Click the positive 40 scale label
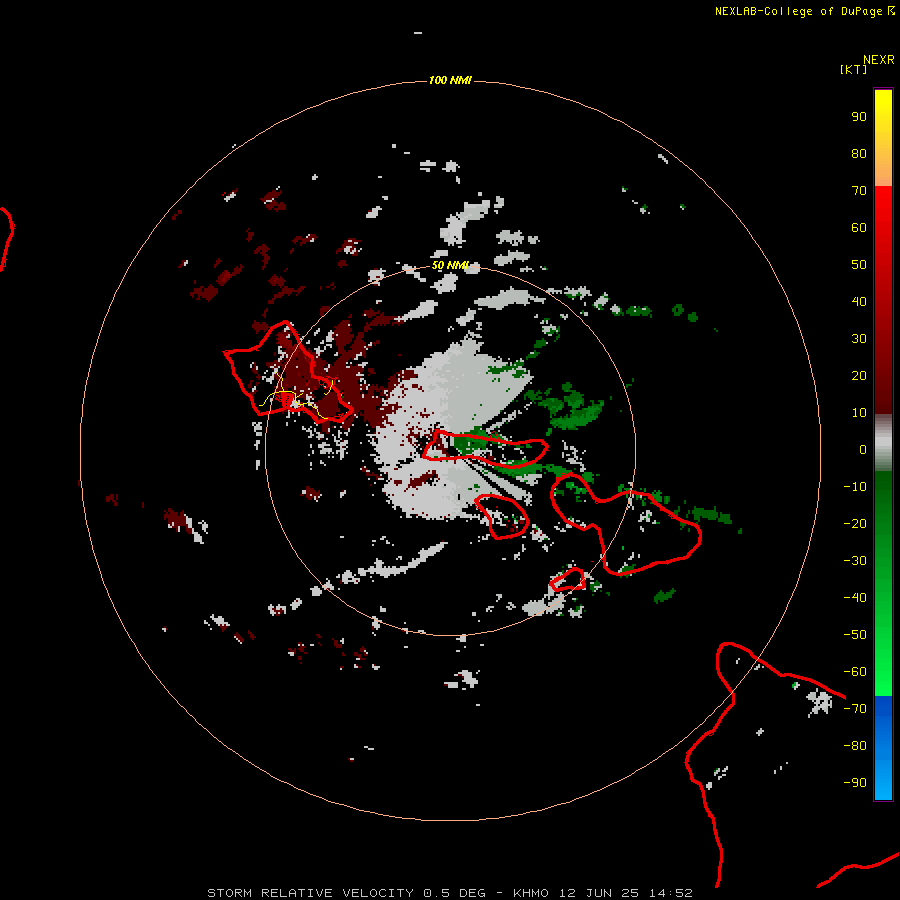The height and width of the screenshot is (900, 900). pyautogui.click(x=859, y=301)
